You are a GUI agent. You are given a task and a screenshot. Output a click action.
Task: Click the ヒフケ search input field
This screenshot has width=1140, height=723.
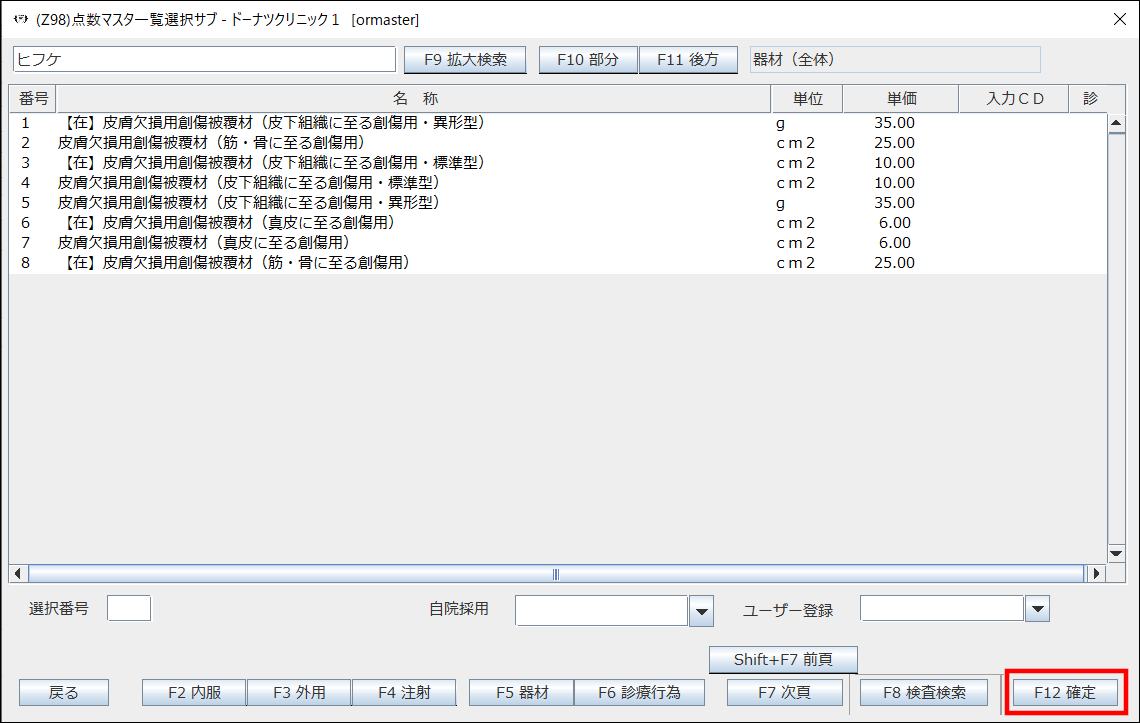coord(205,60)
